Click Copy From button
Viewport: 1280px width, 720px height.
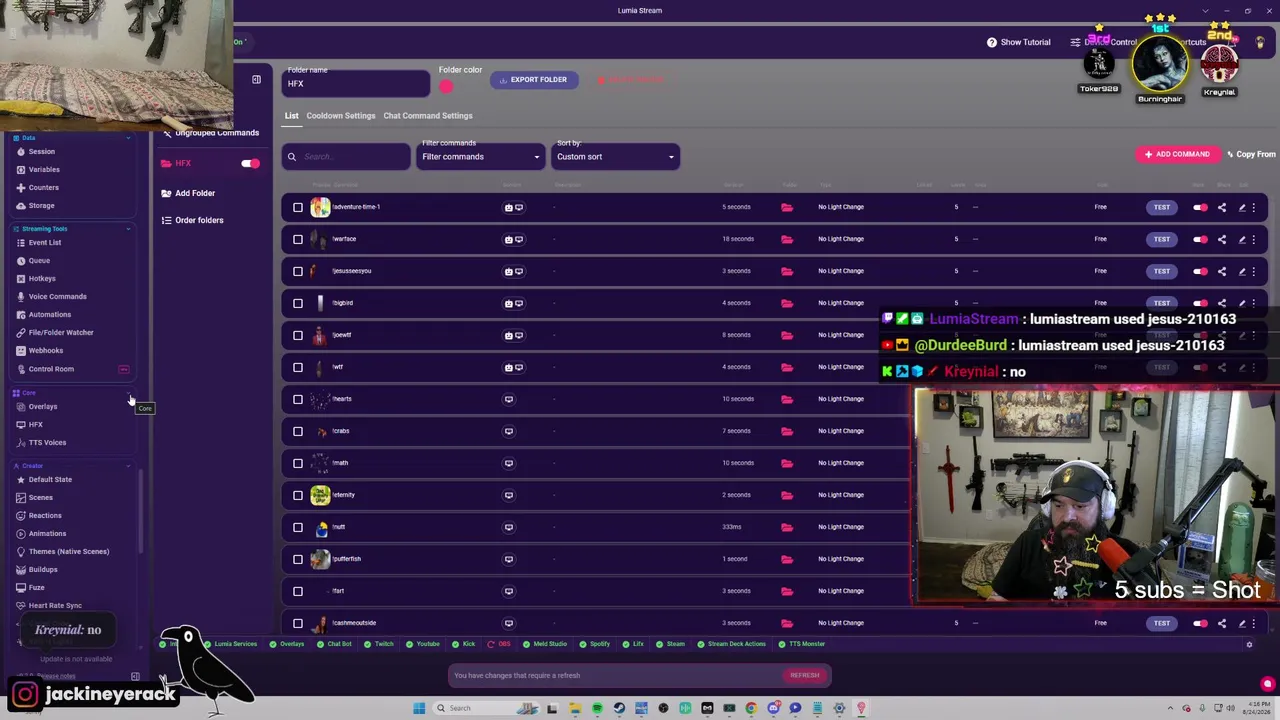[x=1251, y=154]
